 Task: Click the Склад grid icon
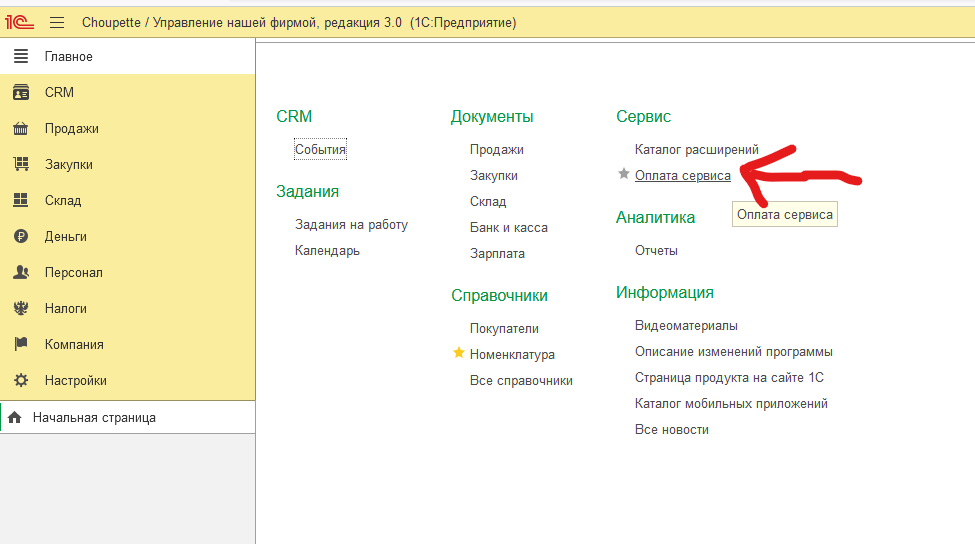coord(20,200)
